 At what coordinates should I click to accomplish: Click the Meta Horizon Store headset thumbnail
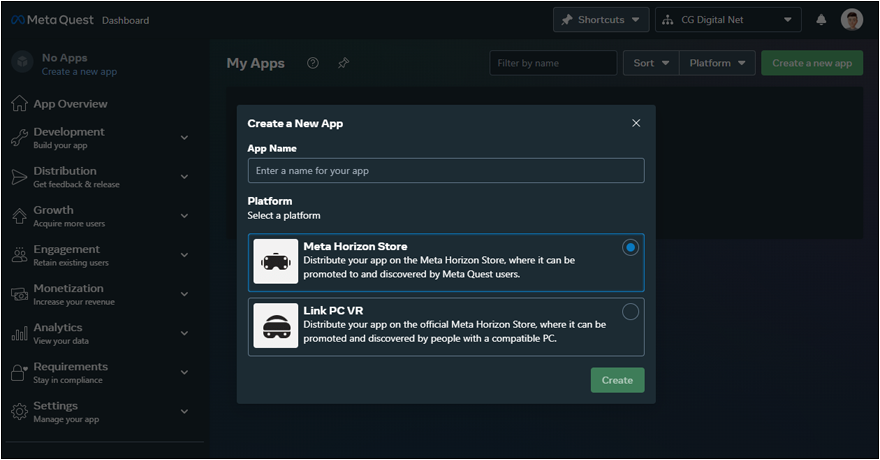(x=276, y=261)
